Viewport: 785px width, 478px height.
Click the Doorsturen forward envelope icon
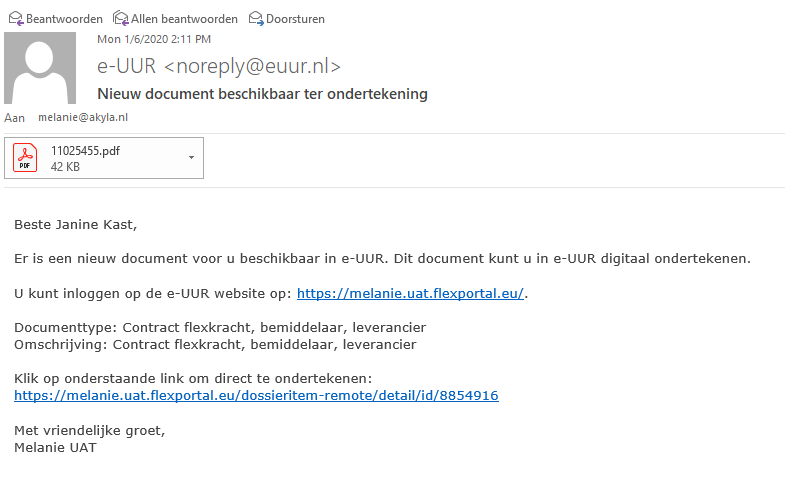click(256, 19)
